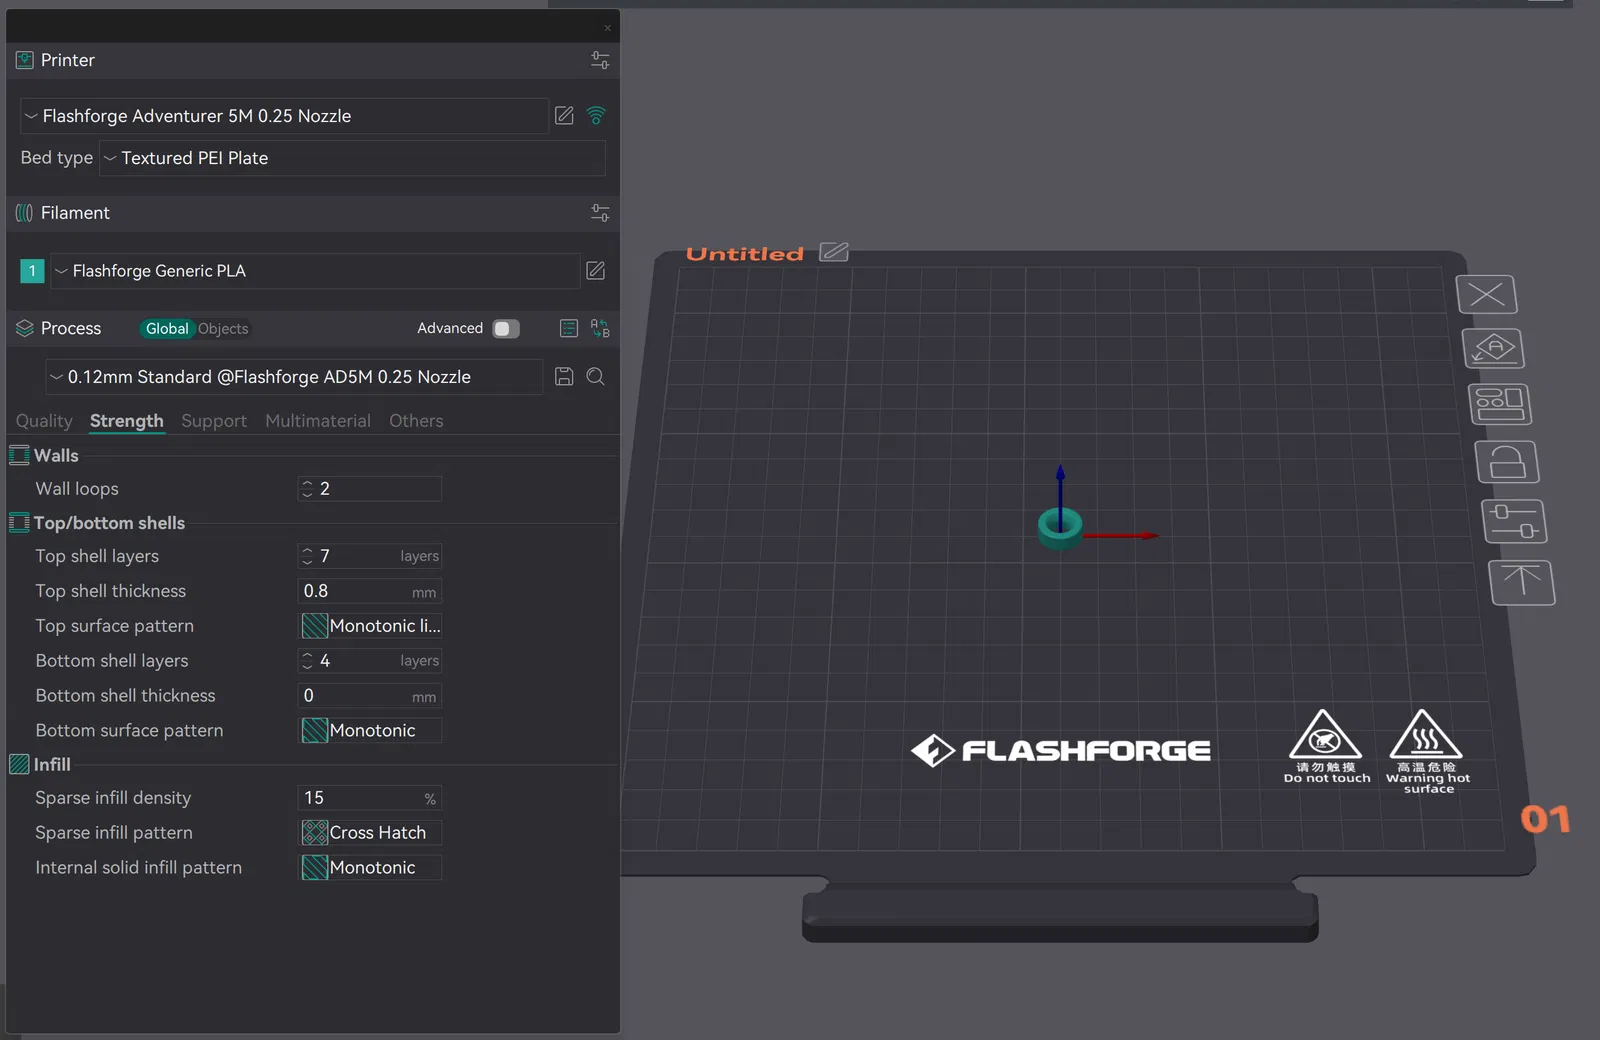Click the filament 1 color swatch
Screen dimensions: 1600x1040
tap(32, 271)
